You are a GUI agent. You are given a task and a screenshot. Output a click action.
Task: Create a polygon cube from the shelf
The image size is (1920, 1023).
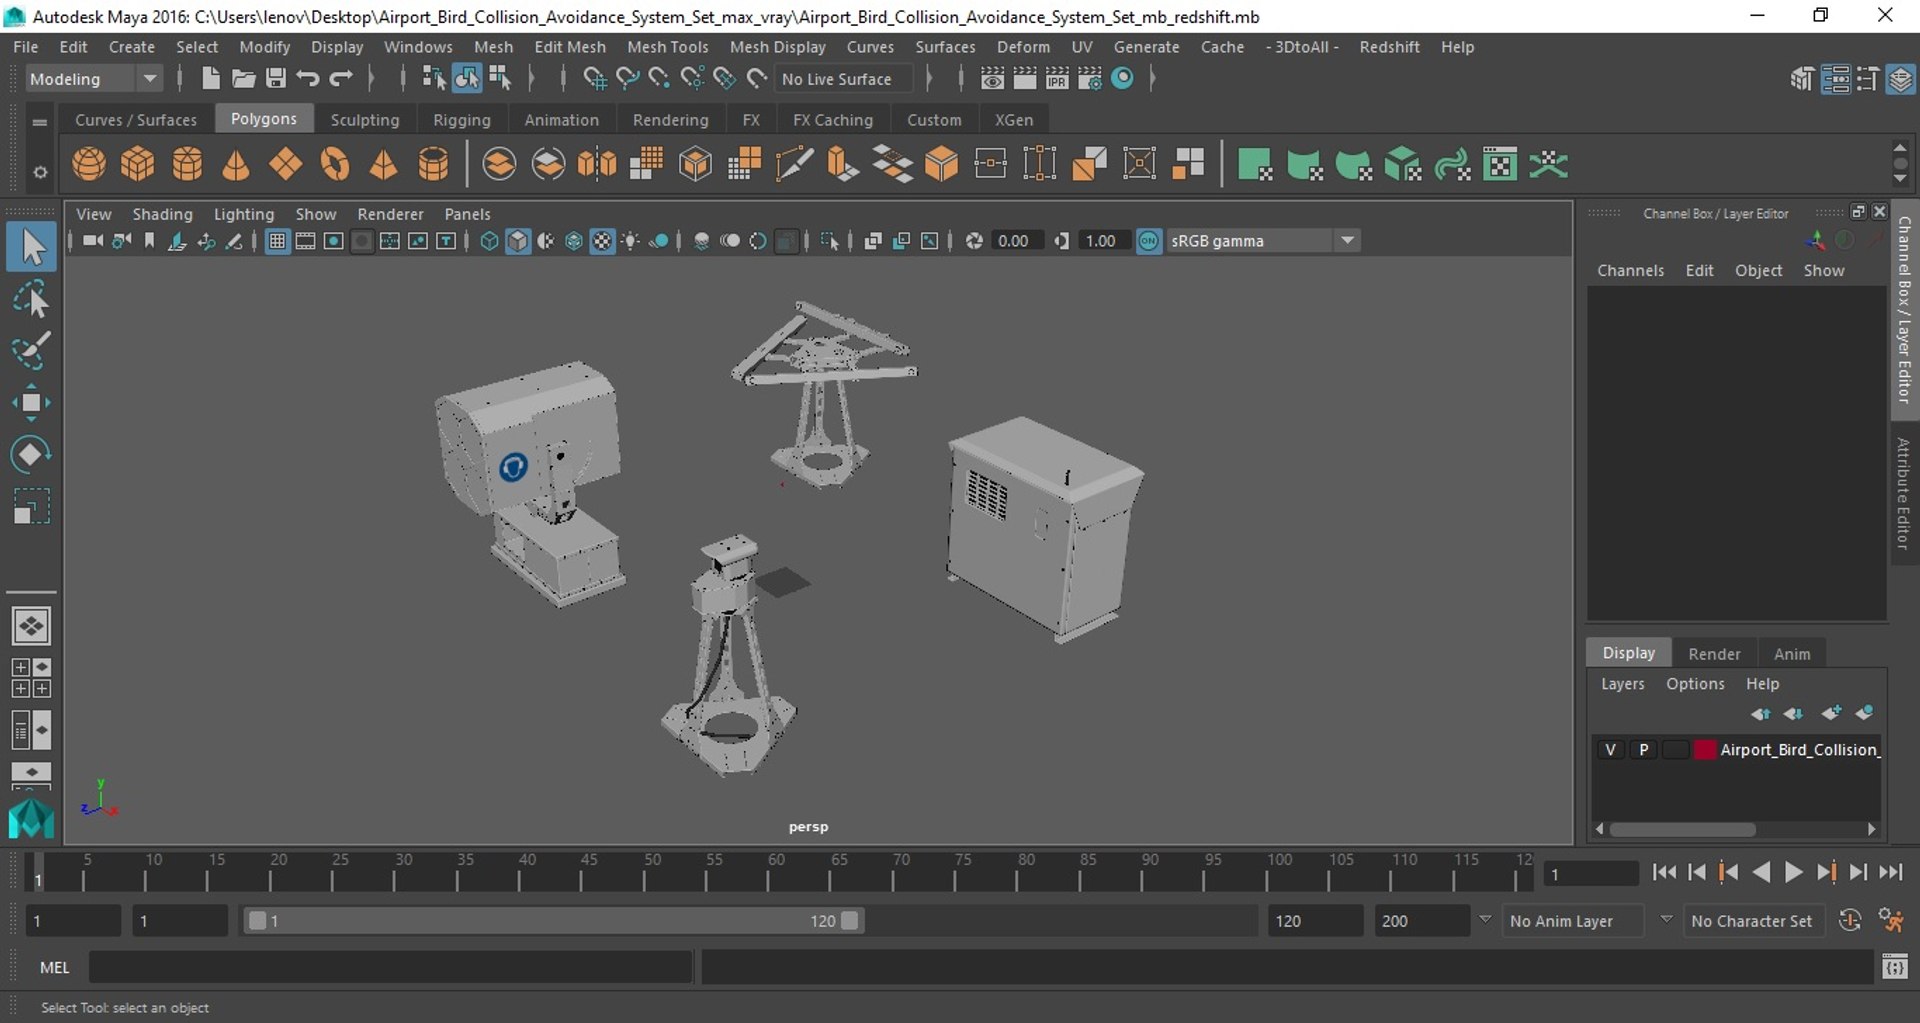(138, 164)
